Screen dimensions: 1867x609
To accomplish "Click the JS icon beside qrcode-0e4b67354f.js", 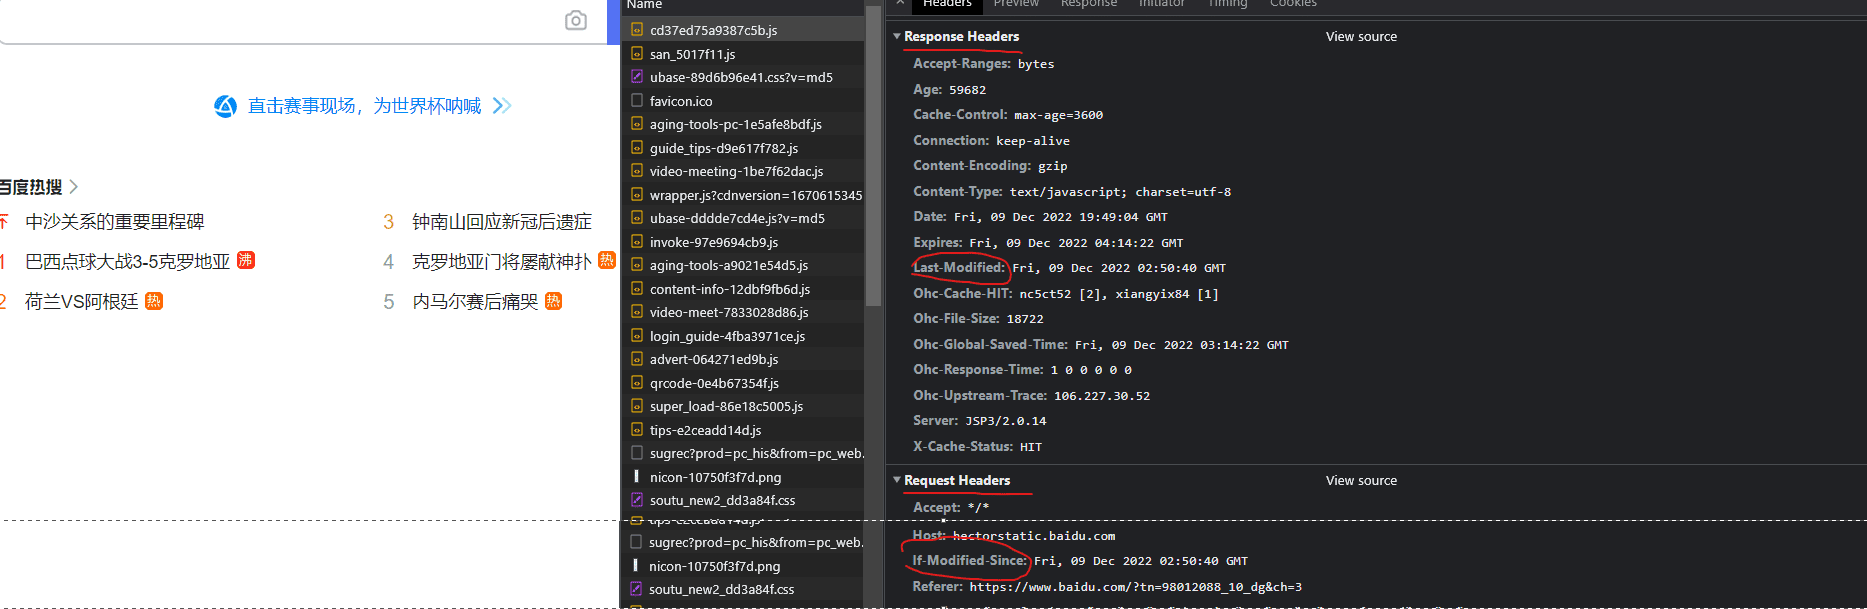I will click(x=637, y=383).
